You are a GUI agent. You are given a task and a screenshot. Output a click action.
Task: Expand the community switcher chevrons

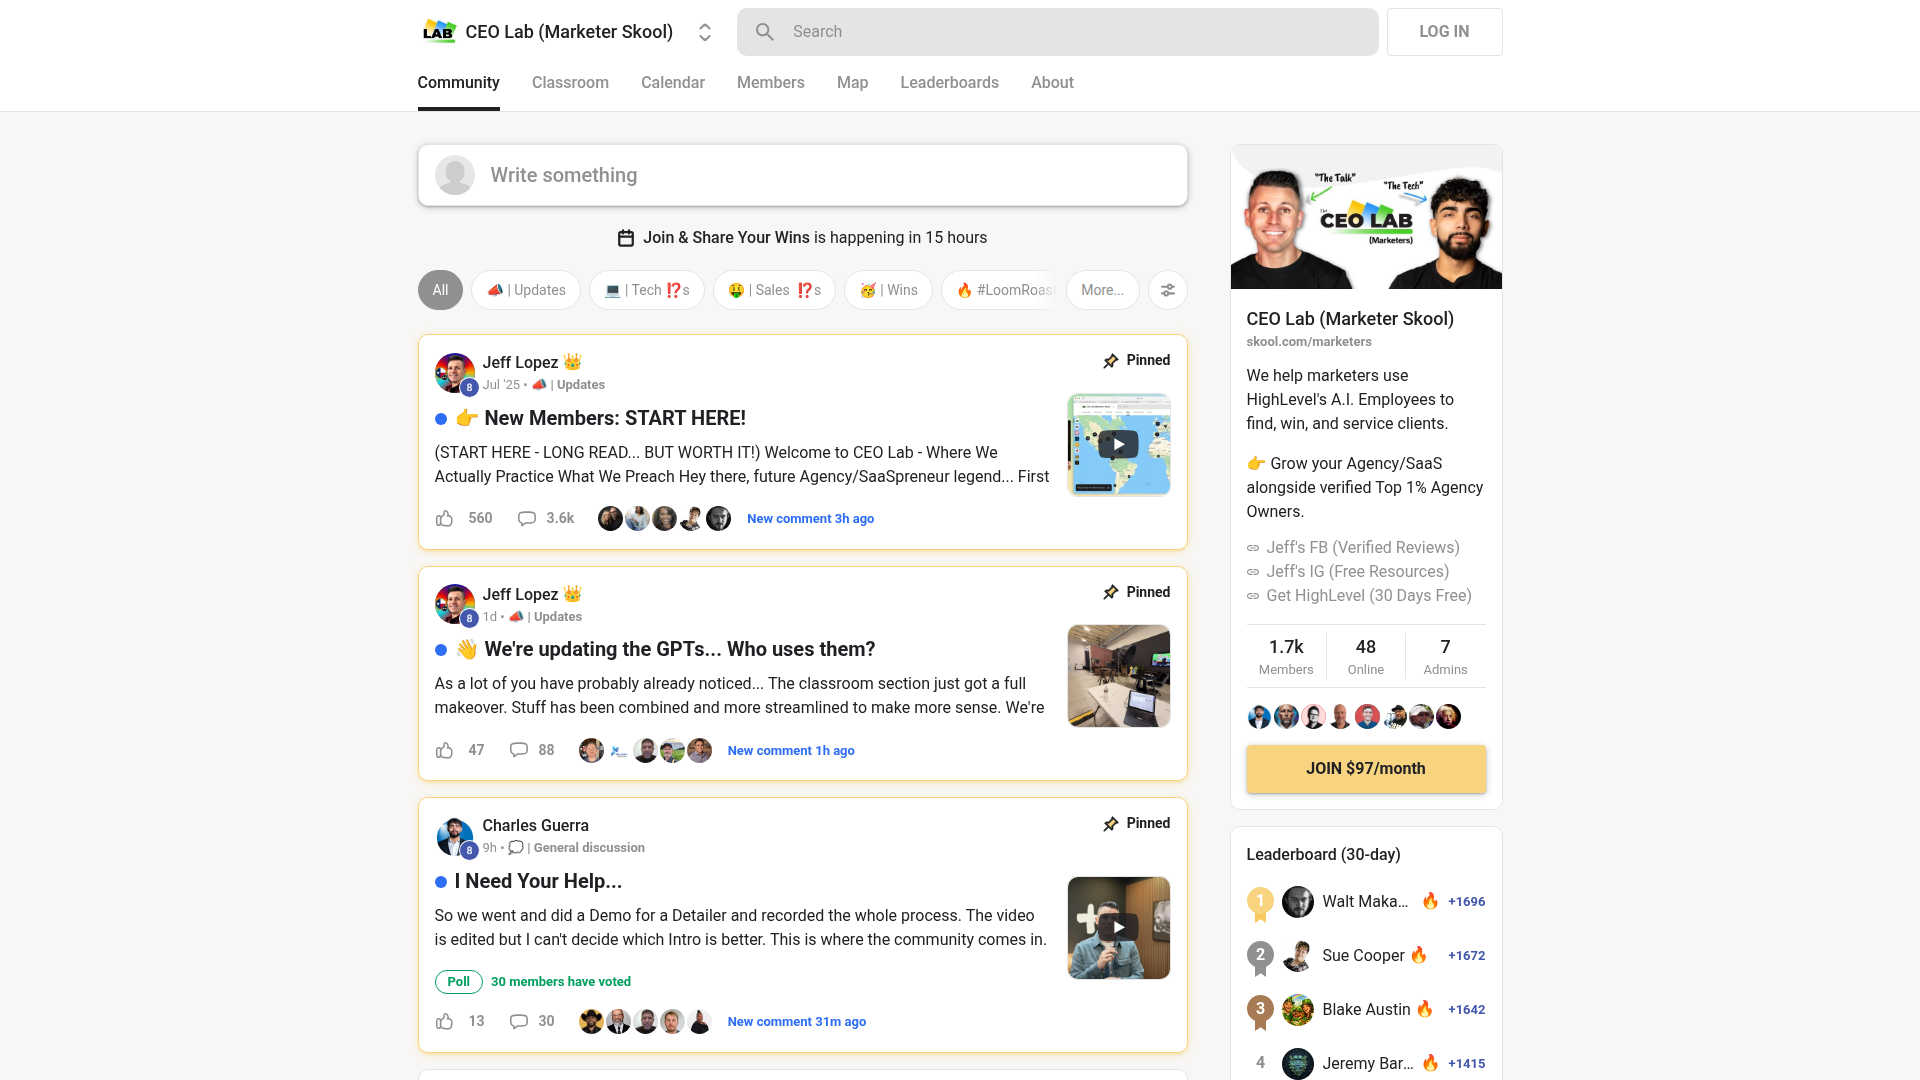pos(705,32)
